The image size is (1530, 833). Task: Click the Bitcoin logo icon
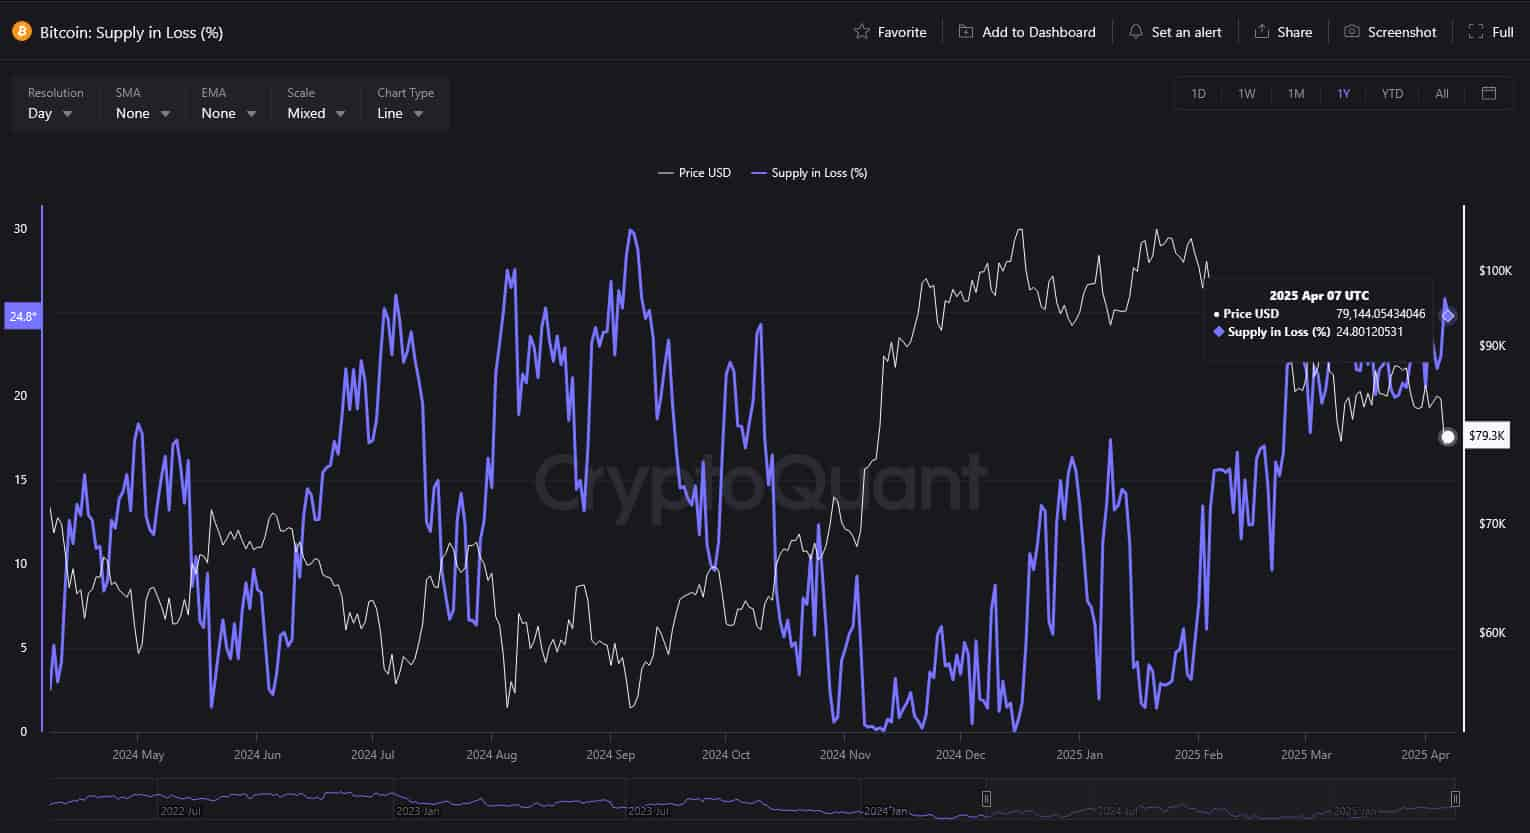point(21,32)
